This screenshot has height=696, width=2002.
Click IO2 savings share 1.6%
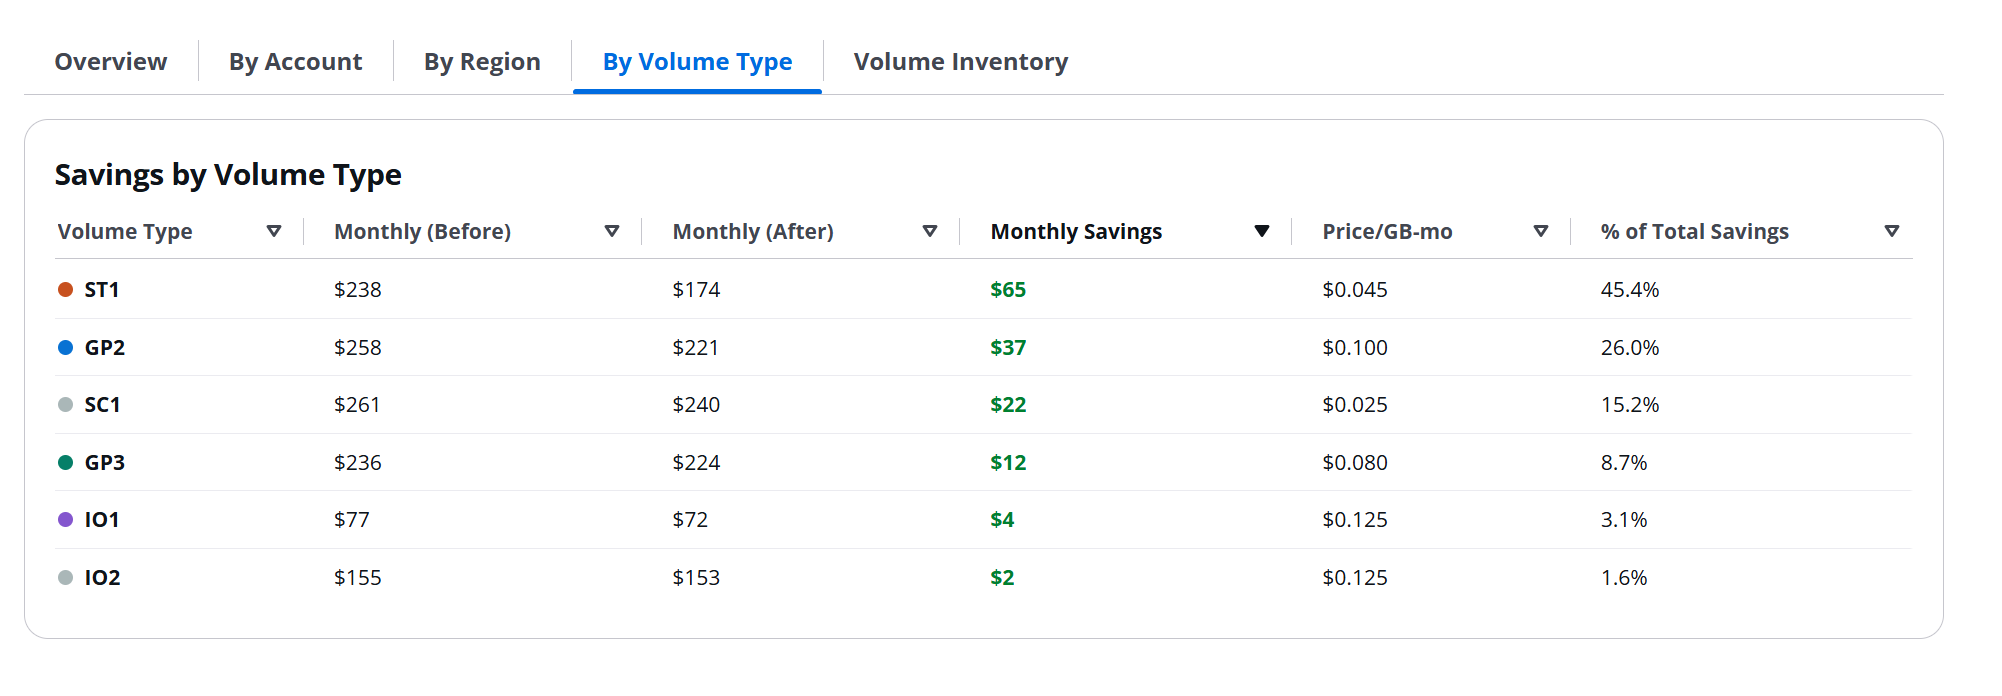(1624, 578)
